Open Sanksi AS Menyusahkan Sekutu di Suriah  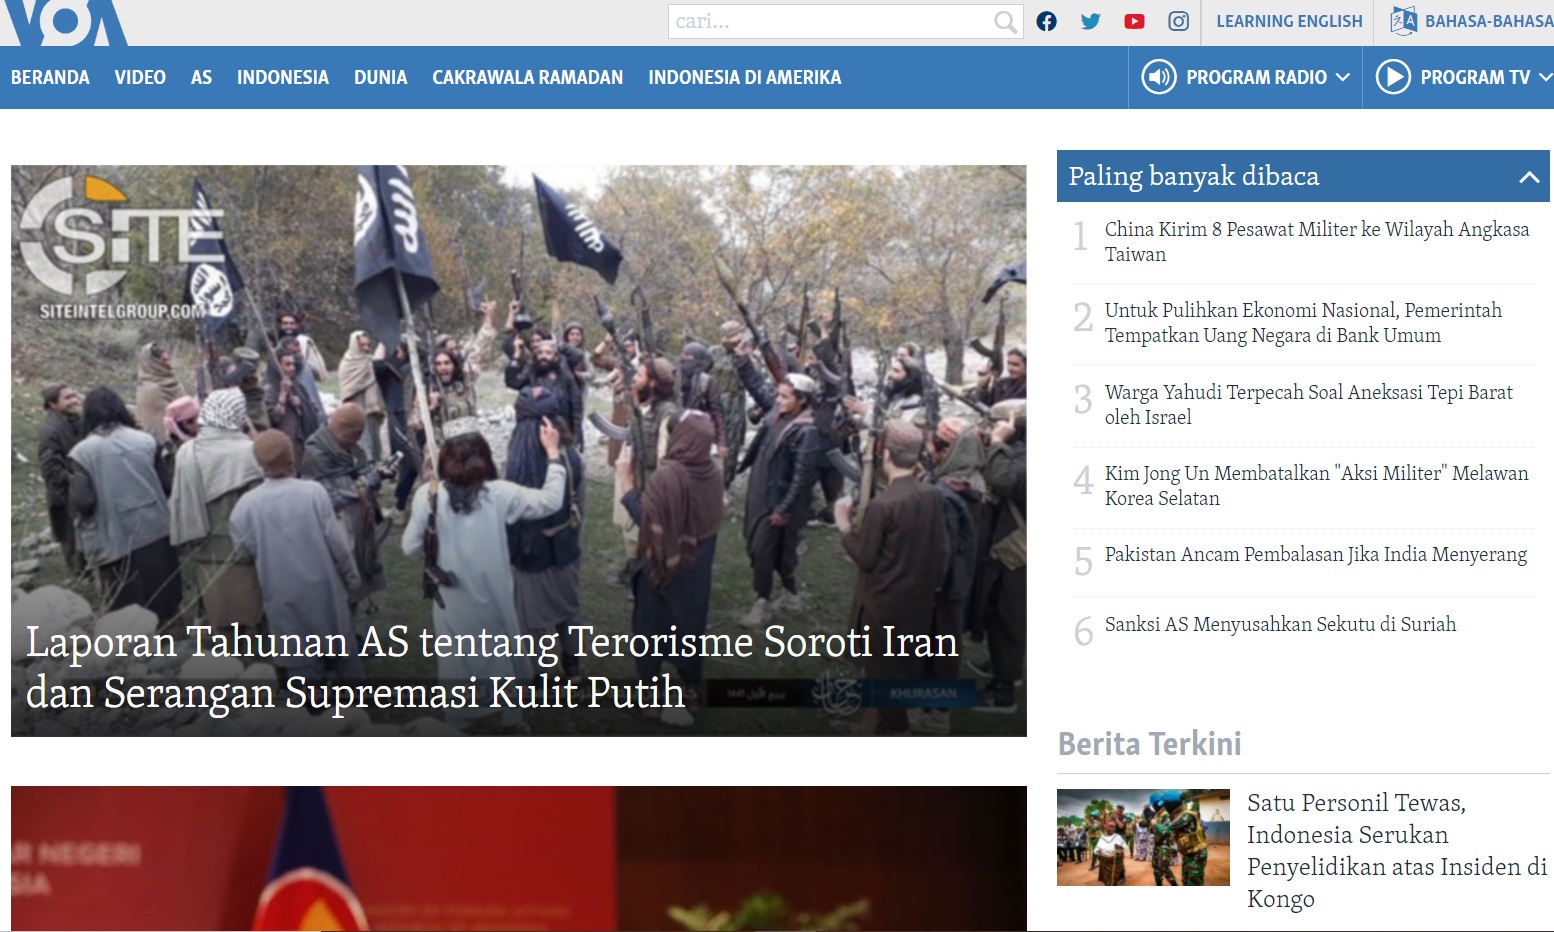[1280, 624]
